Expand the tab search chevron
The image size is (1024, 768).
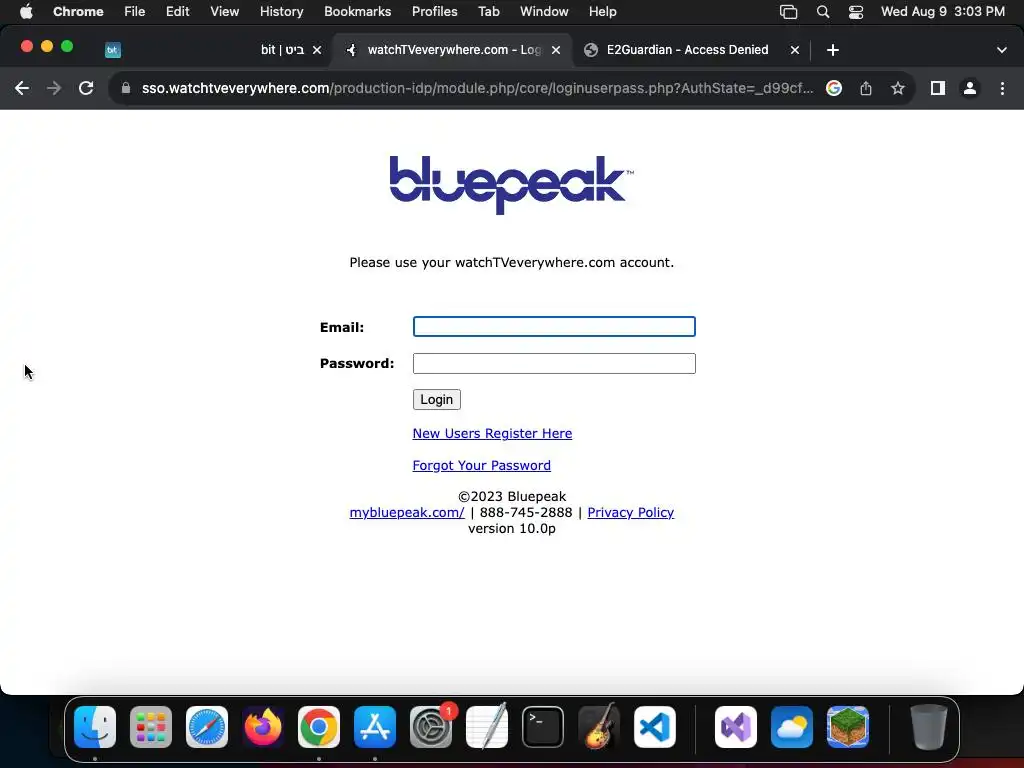pyautogui.click(x=1002, y=50)
